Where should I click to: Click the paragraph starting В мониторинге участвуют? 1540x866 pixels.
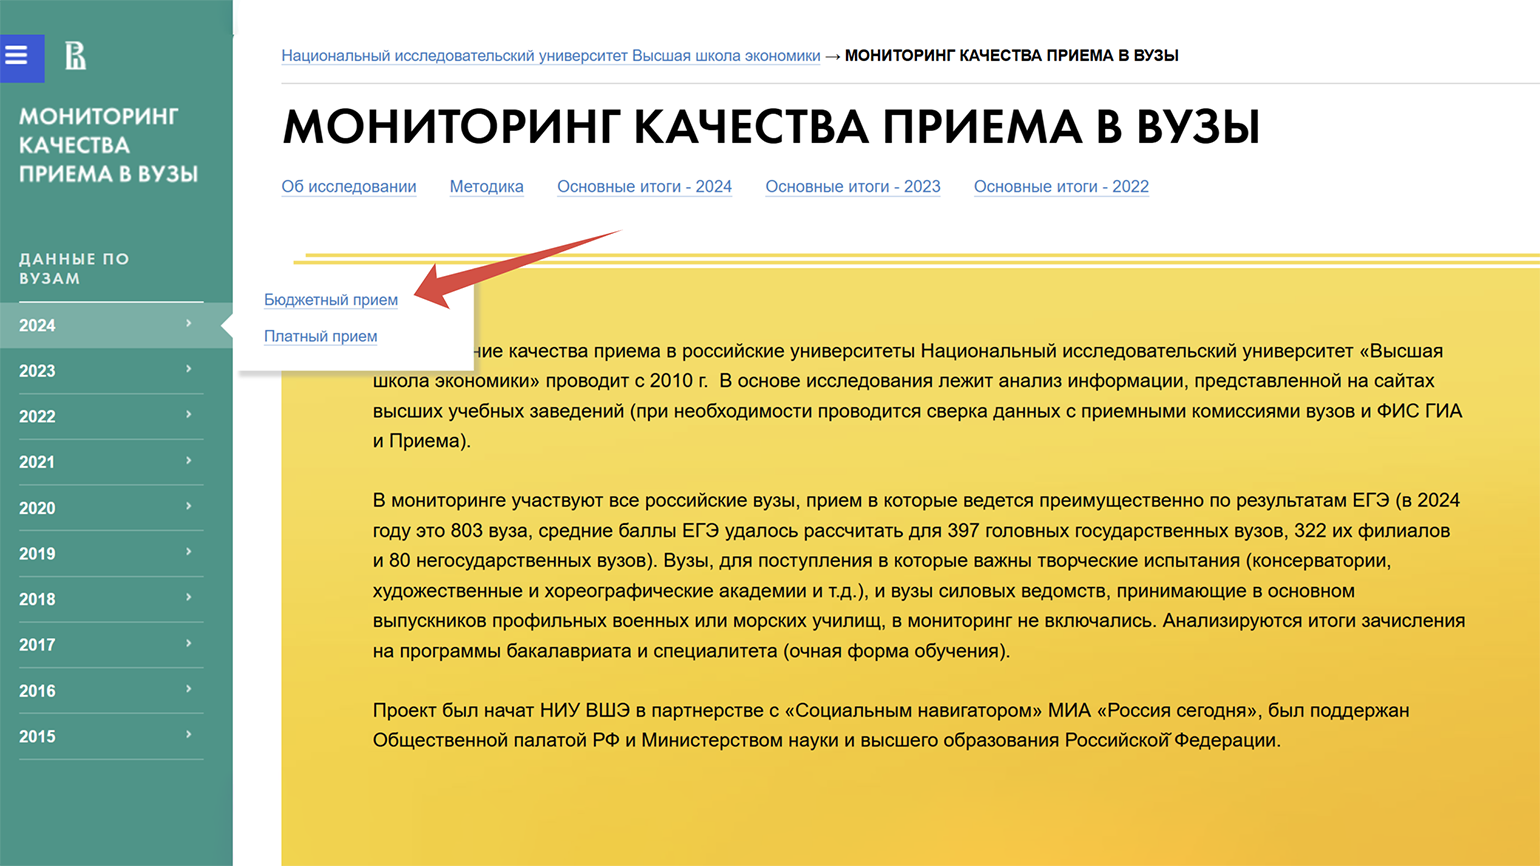click(919, 575)
